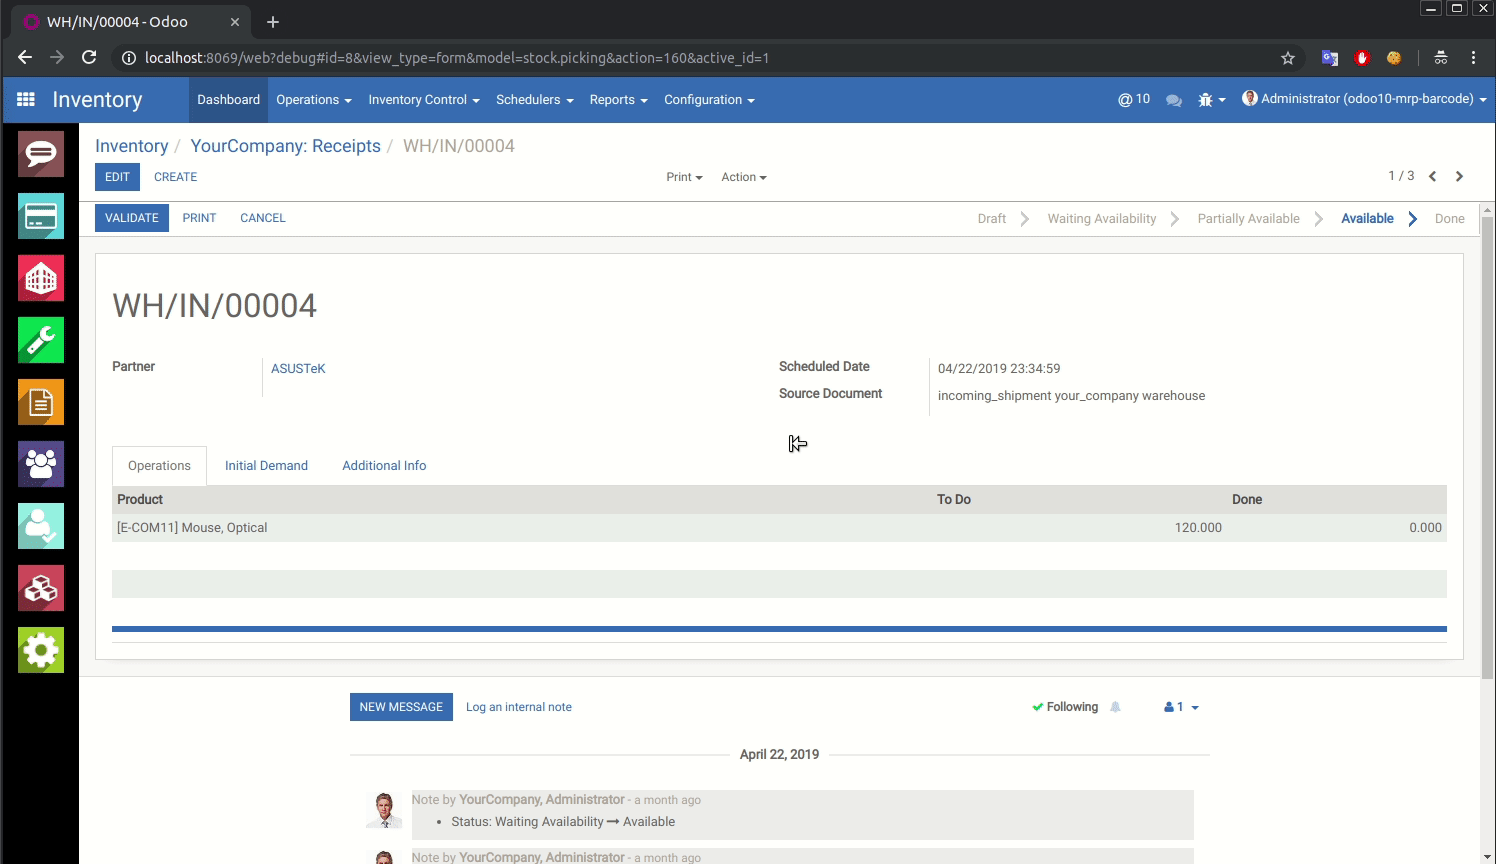Click the green wrench app icon
Image resolution: width=1496 pixels, height=864 pixels.
click(x=41, y=340)
